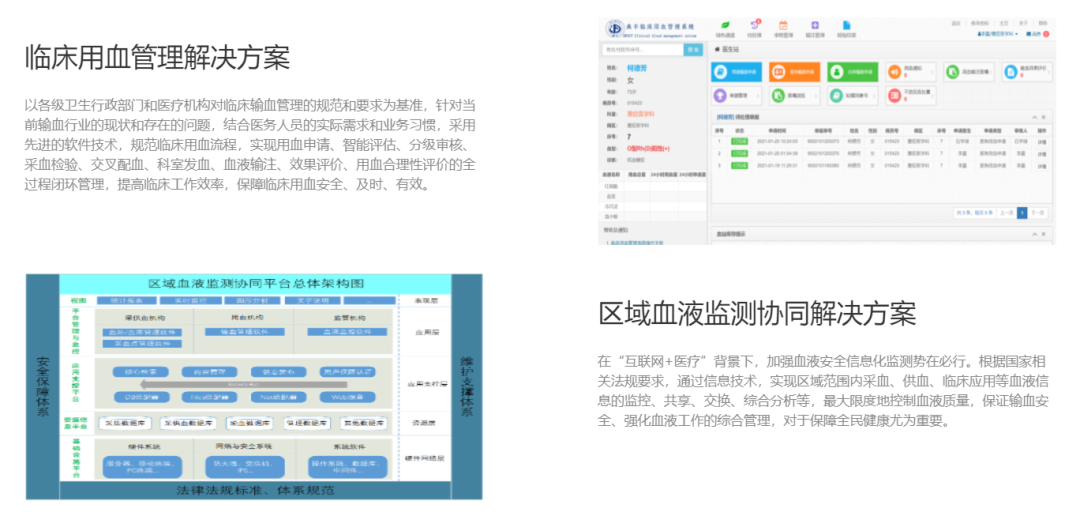Screen dimensions: 1080x516
Task: Collapse the pending tasks panel with chevron
Action: (x=1035, y=118)
